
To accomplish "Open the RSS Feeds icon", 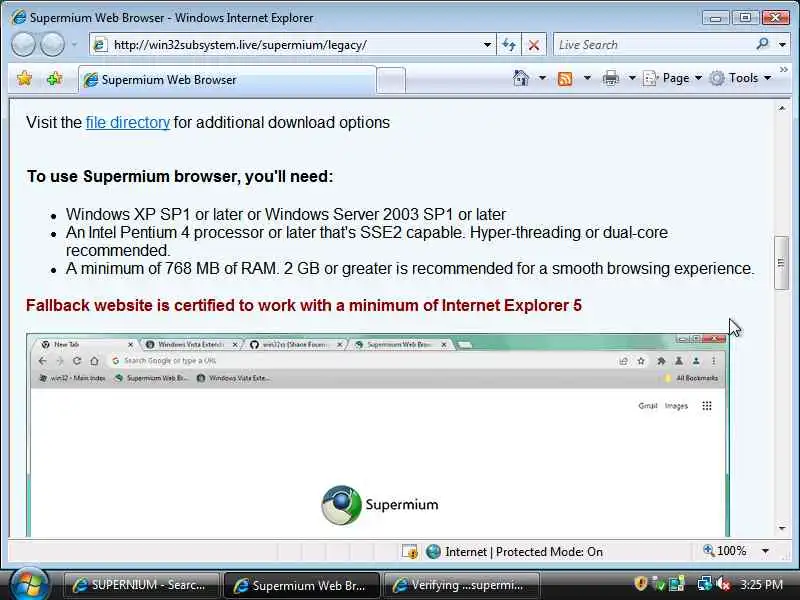I will point(565,79).
